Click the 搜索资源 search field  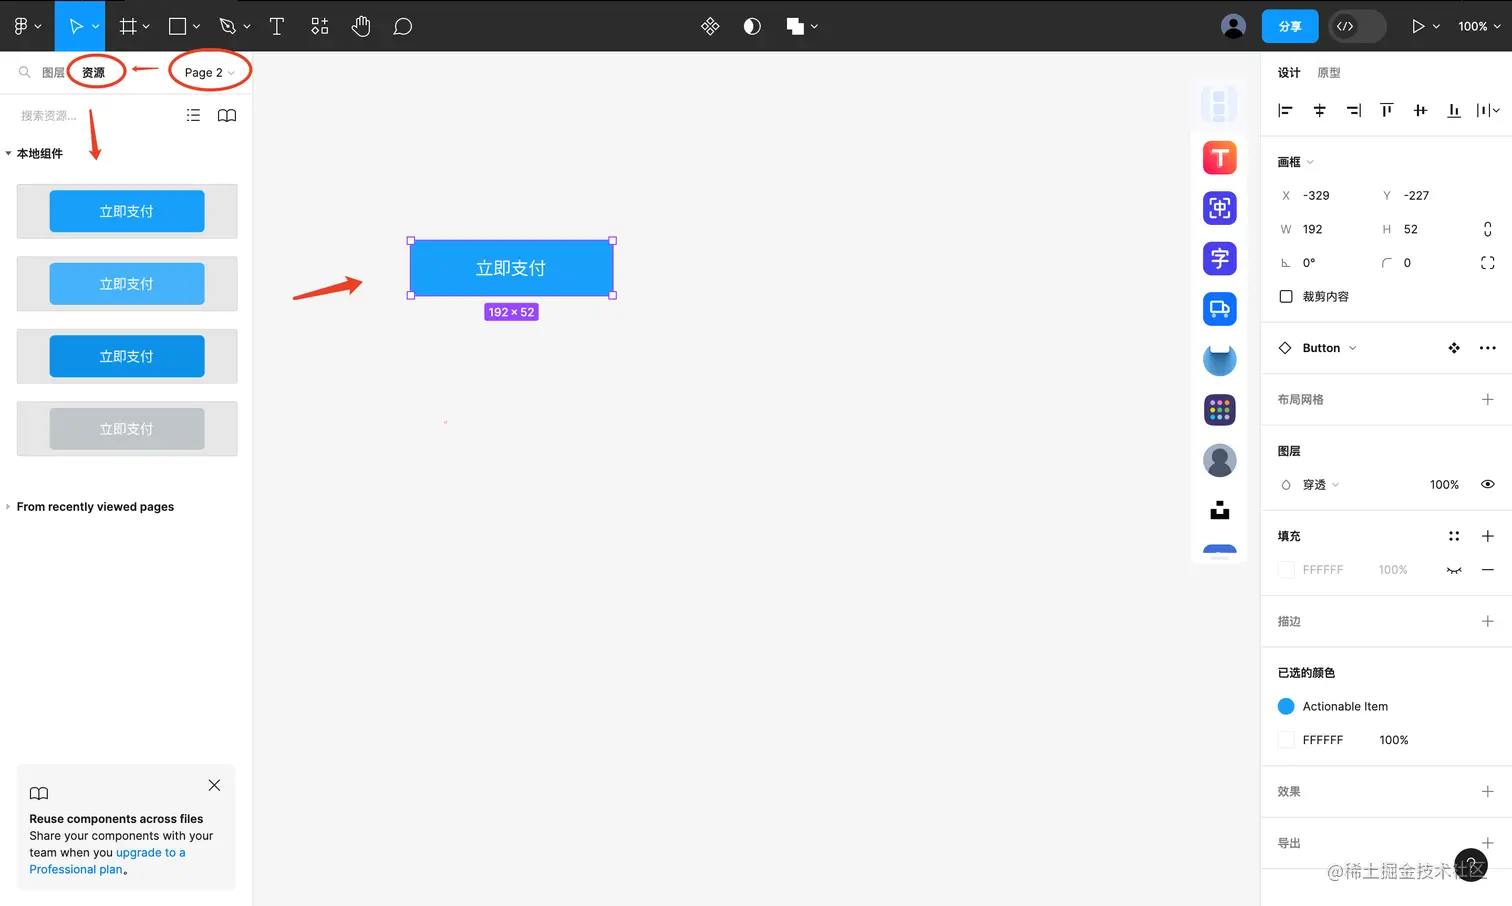(x=95, y=116)
